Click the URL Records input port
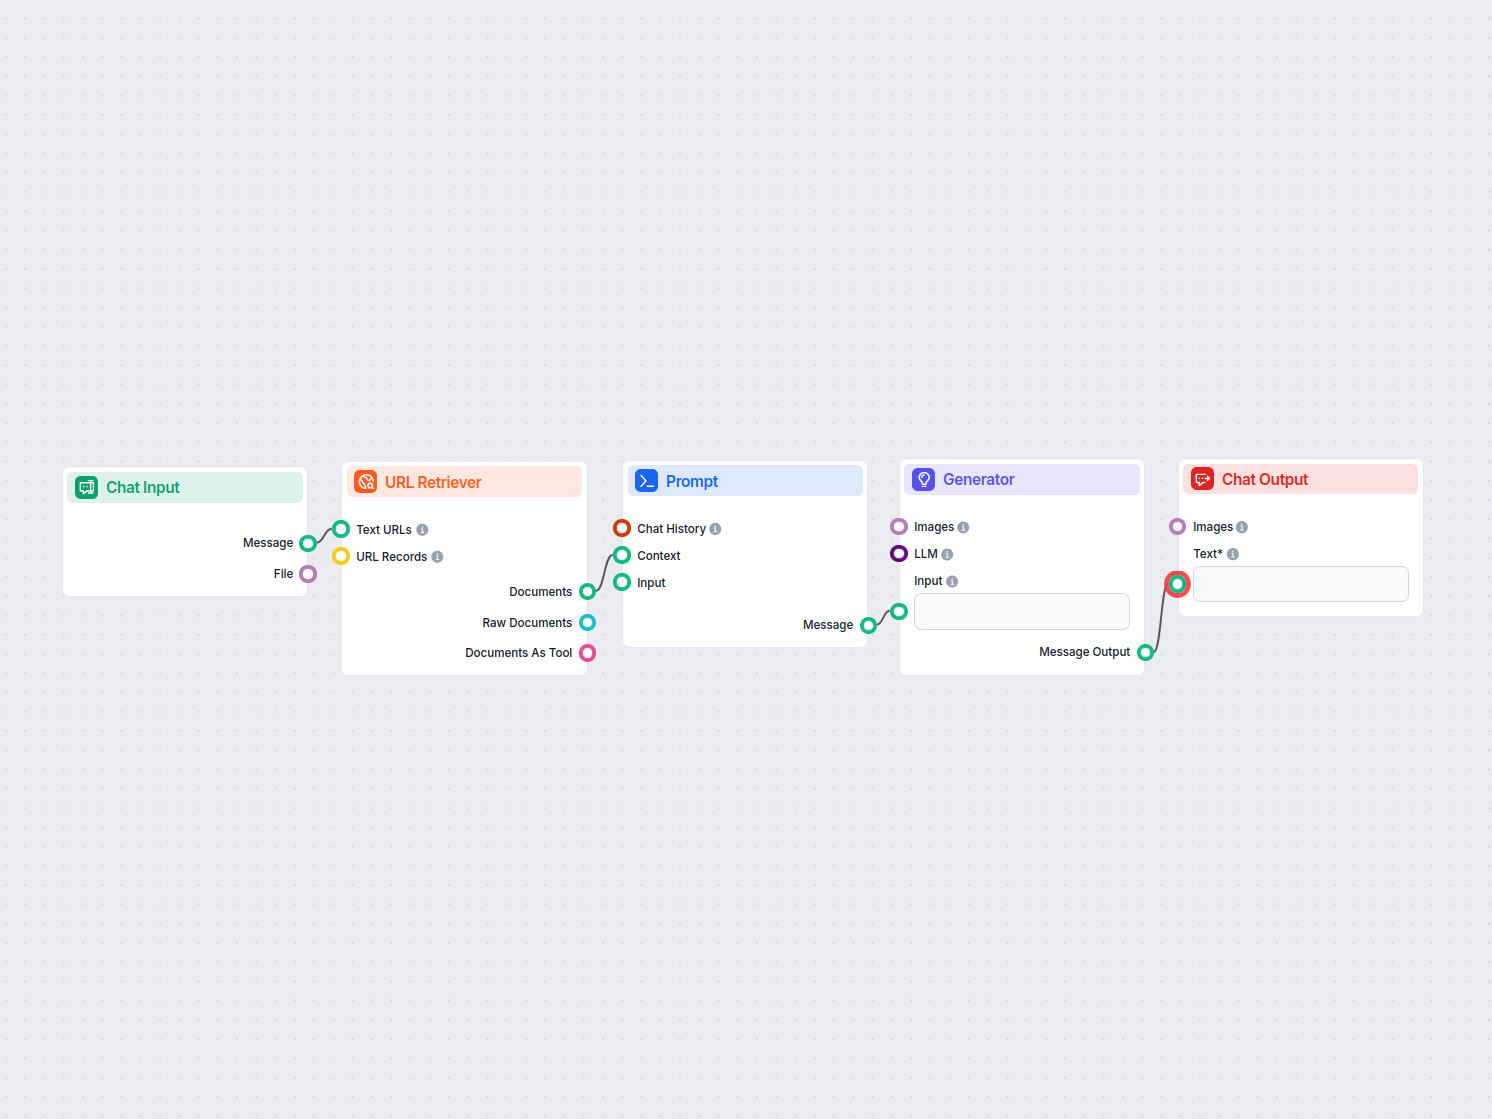 341,556
